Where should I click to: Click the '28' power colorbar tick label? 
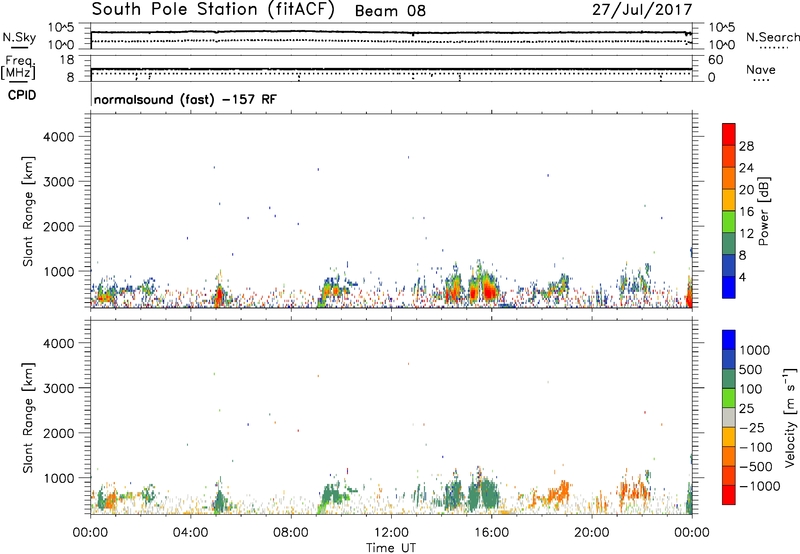(x=746, y=146)
